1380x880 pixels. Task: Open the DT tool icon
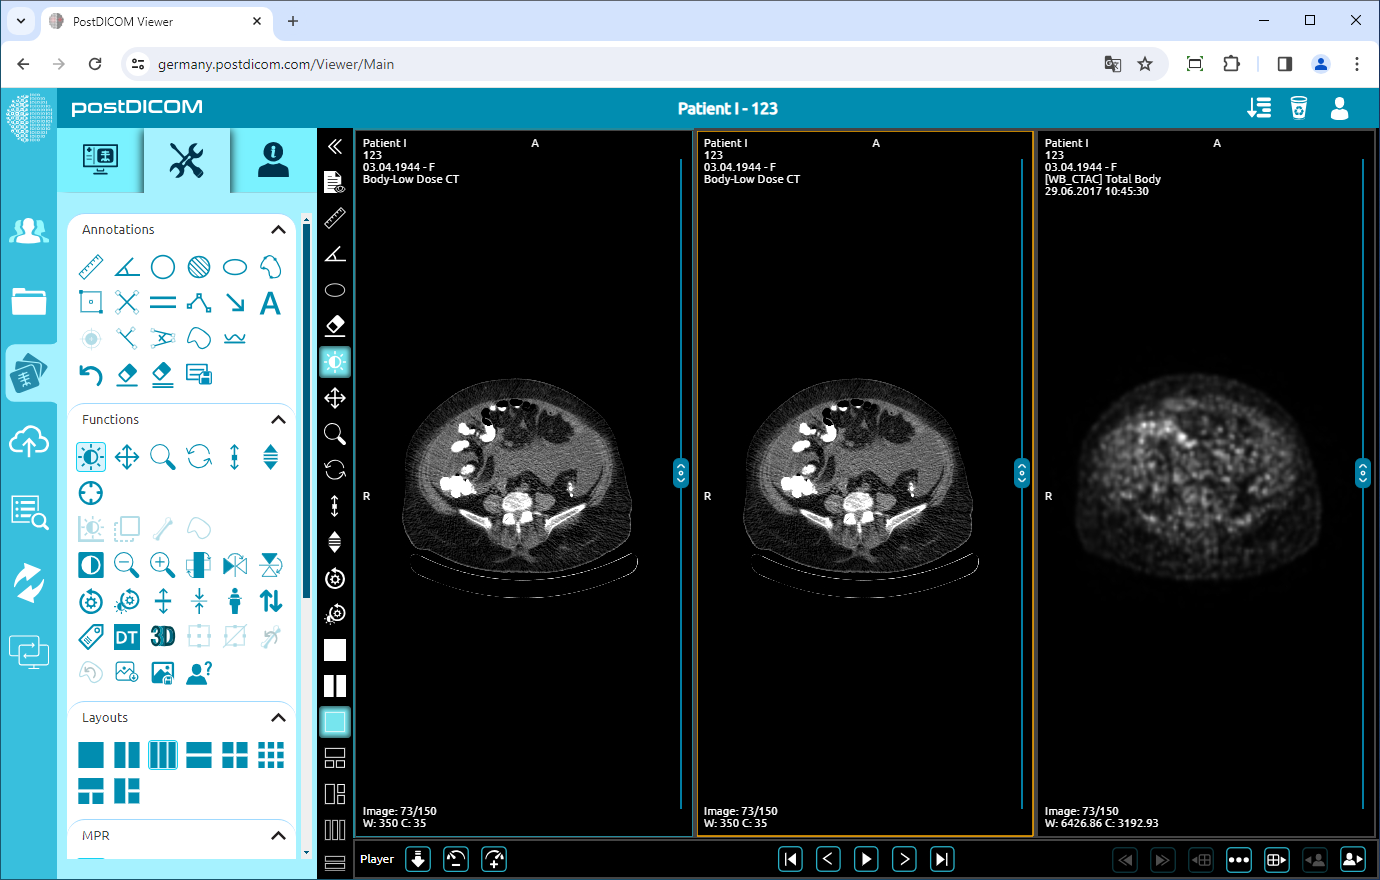tap(127, 637)
